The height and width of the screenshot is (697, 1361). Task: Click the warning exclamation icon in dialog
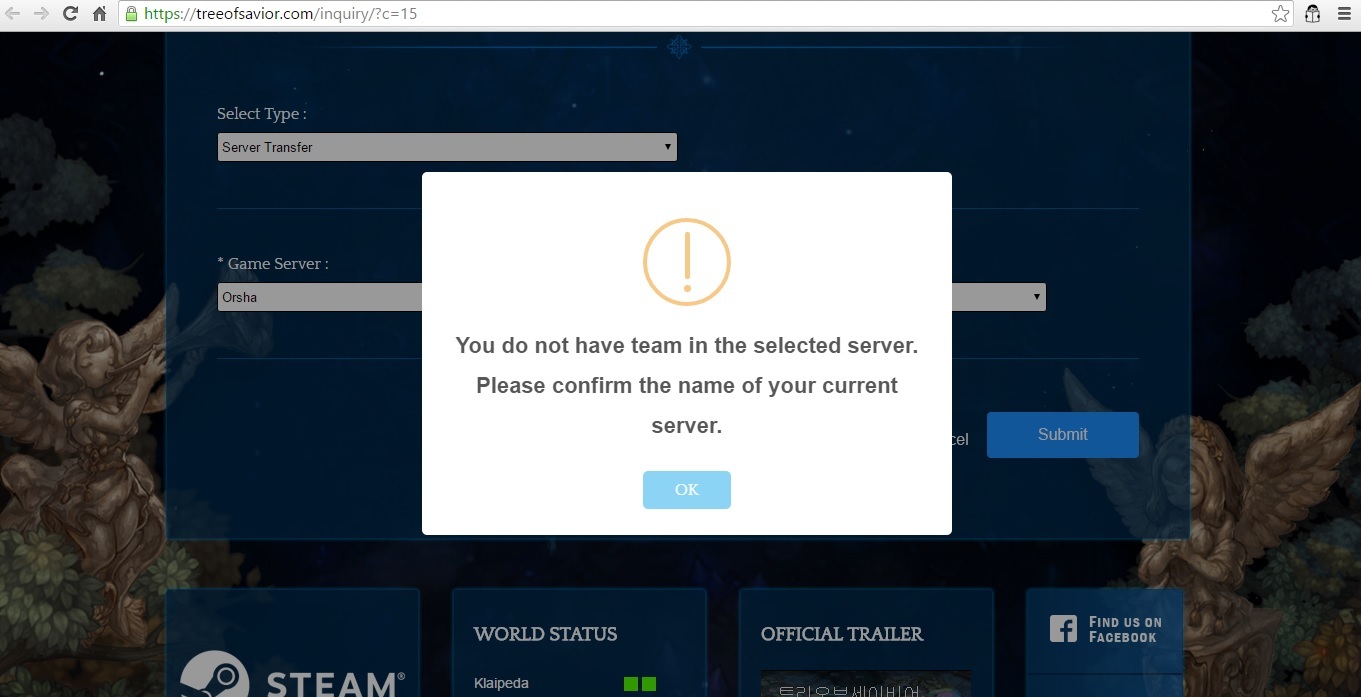686,262
